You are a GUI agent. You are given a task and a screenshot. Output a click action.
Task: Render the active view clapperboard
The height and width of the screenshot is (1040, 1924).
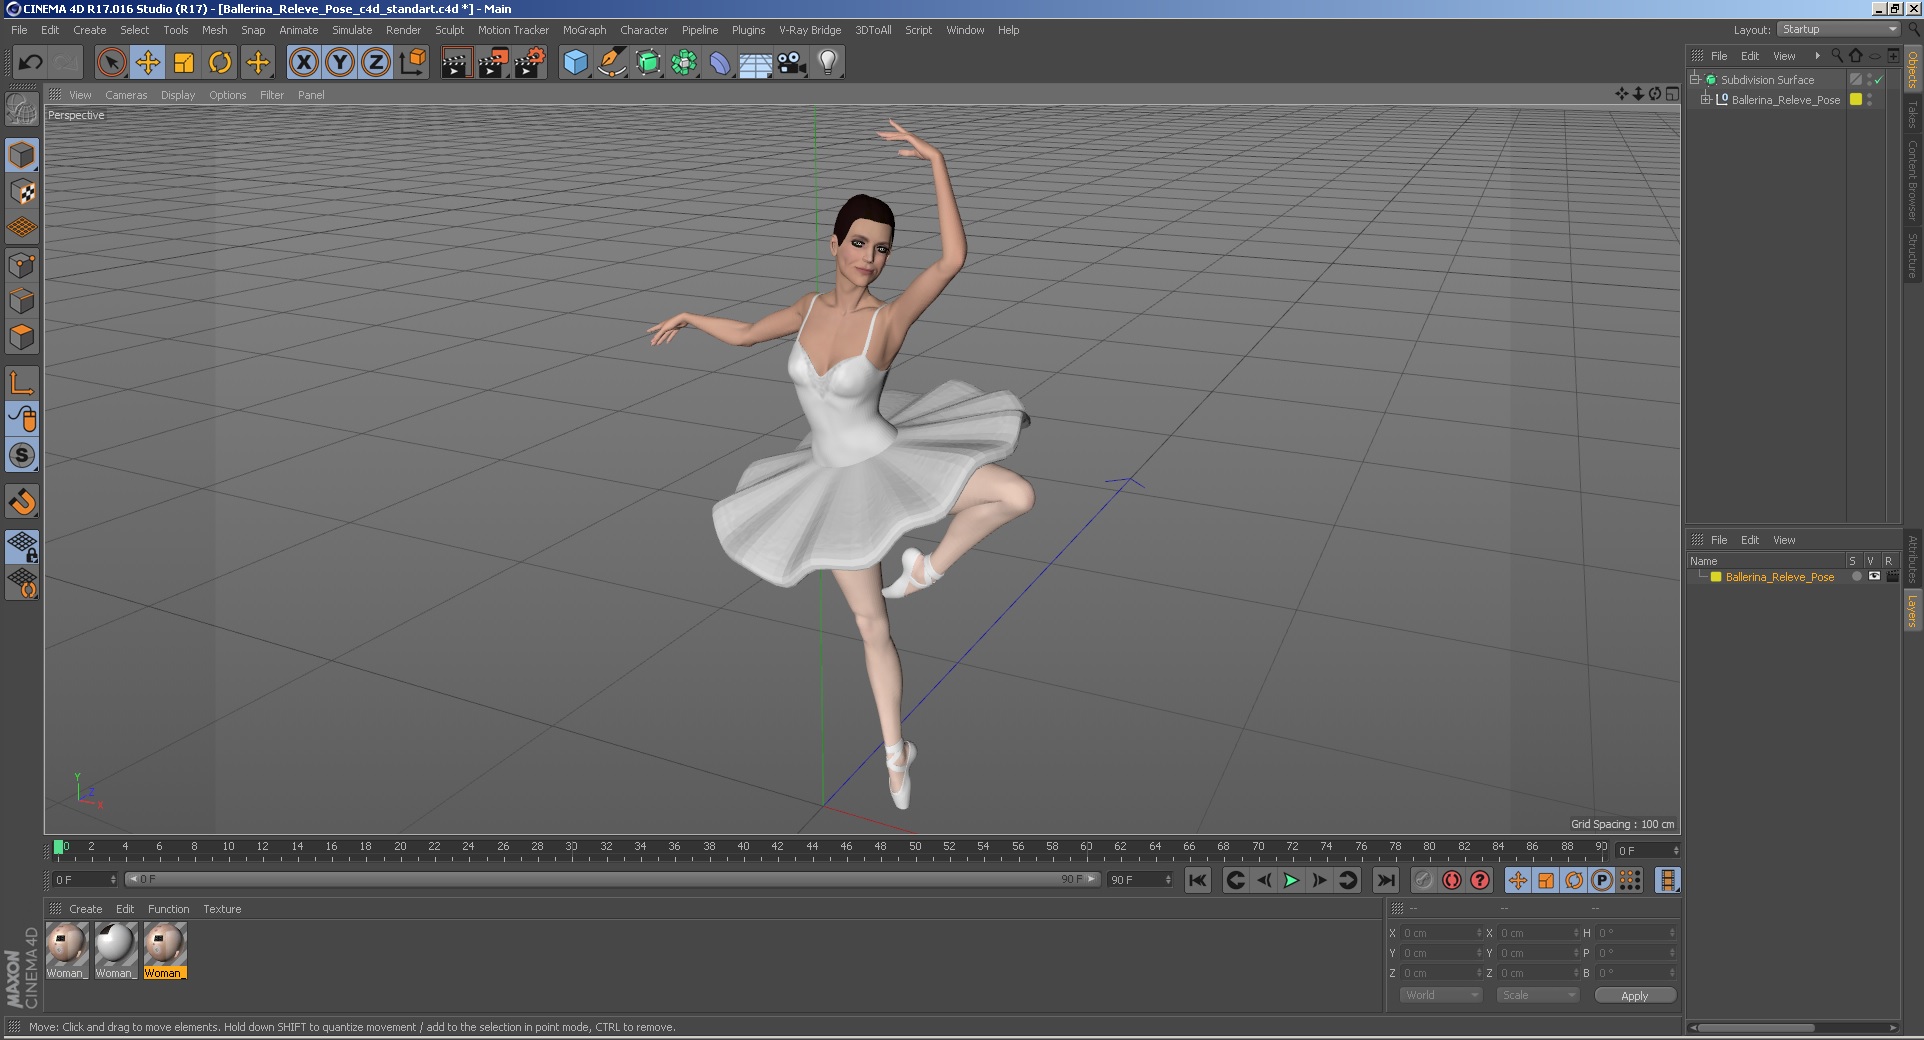click(x=456, y=62)
